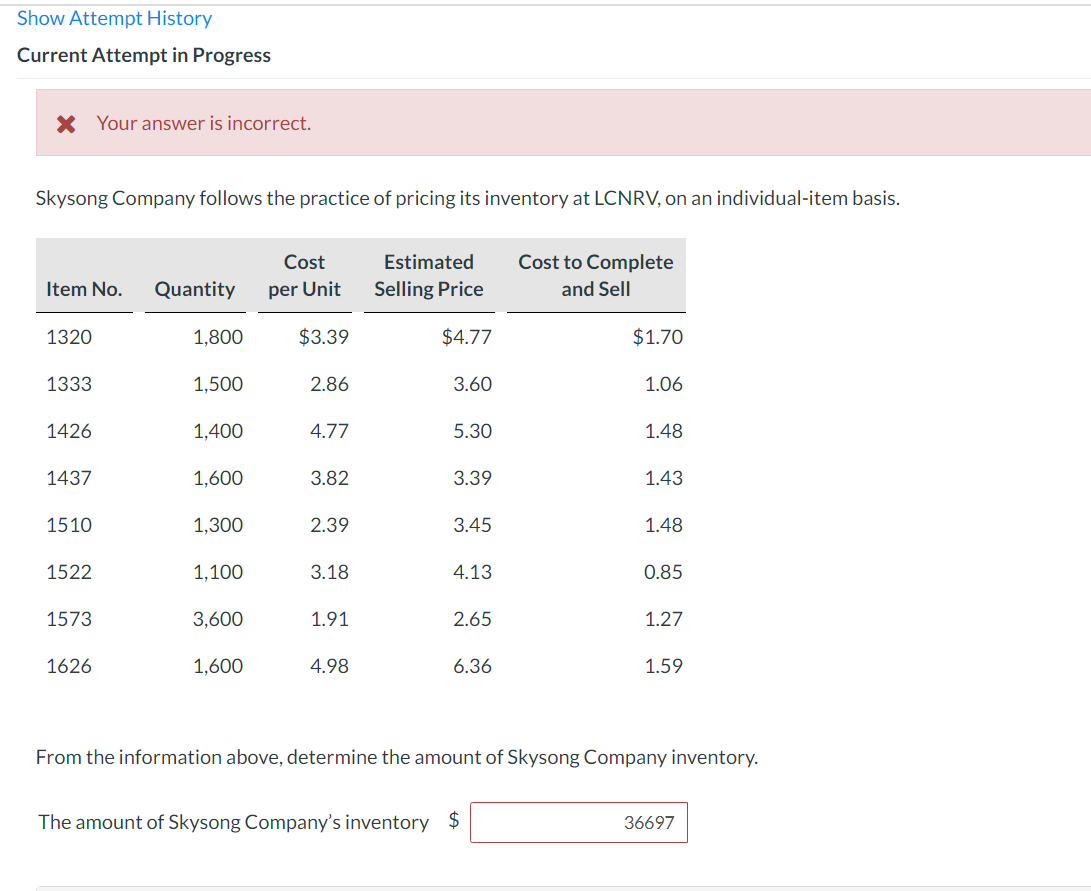This screenshot has height=891, width=1091.
Task: Click selling price 3.45 cell
Action: [472, 524]
